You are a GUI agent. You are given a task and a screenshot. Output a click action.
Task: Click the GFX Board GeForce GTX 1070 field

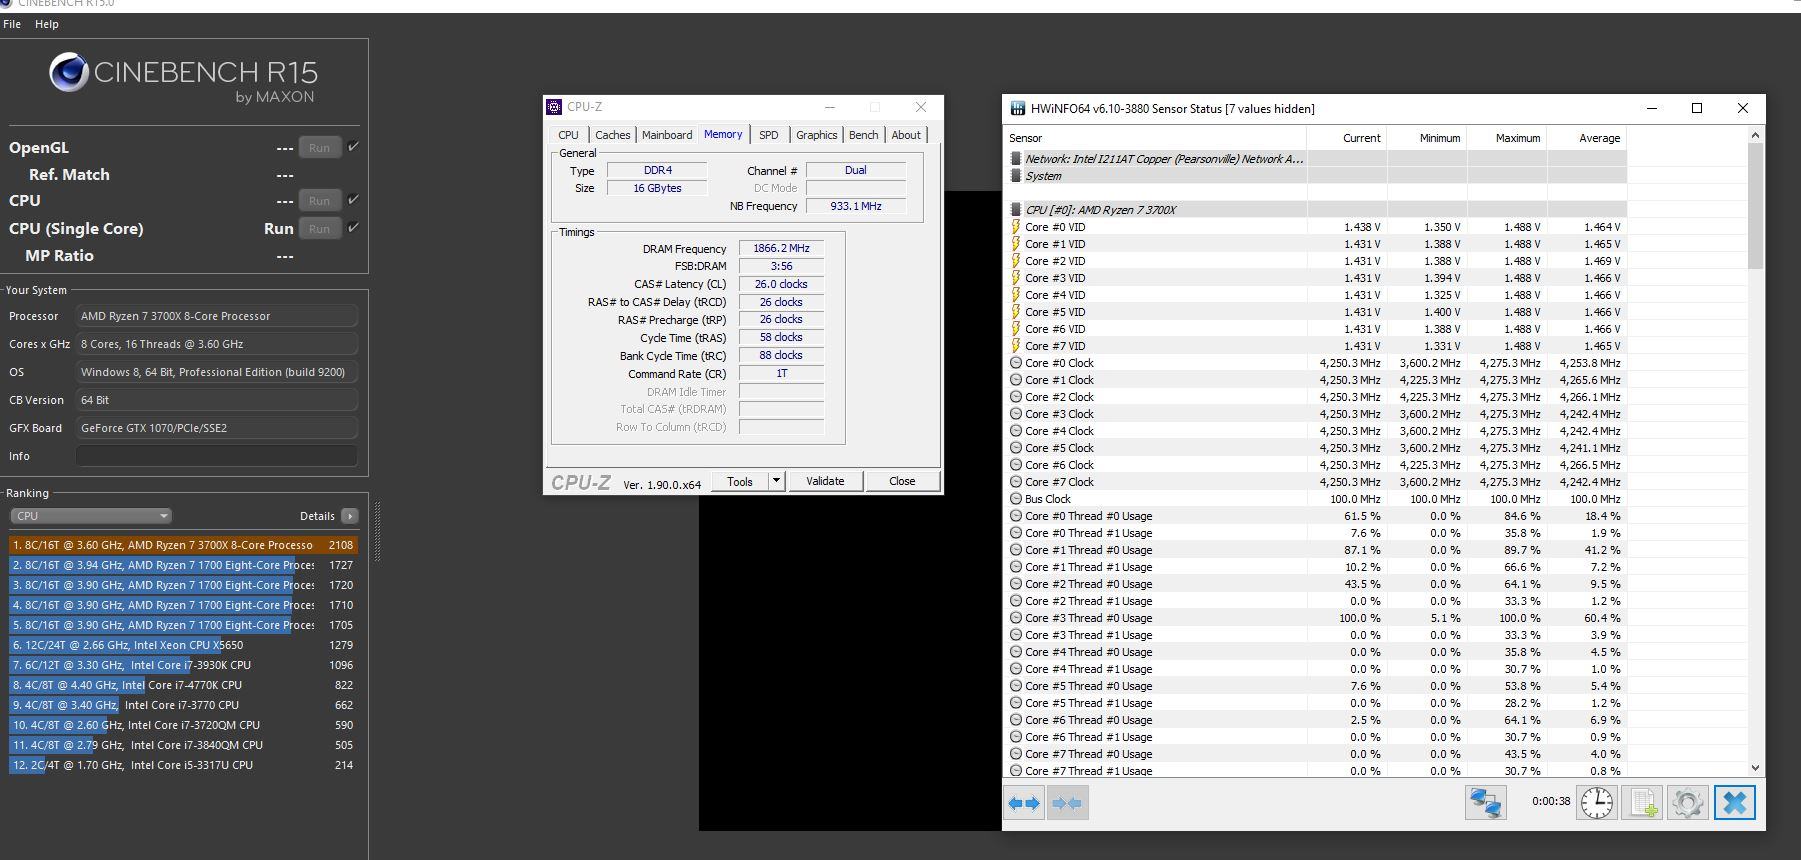tap(217, 428)
